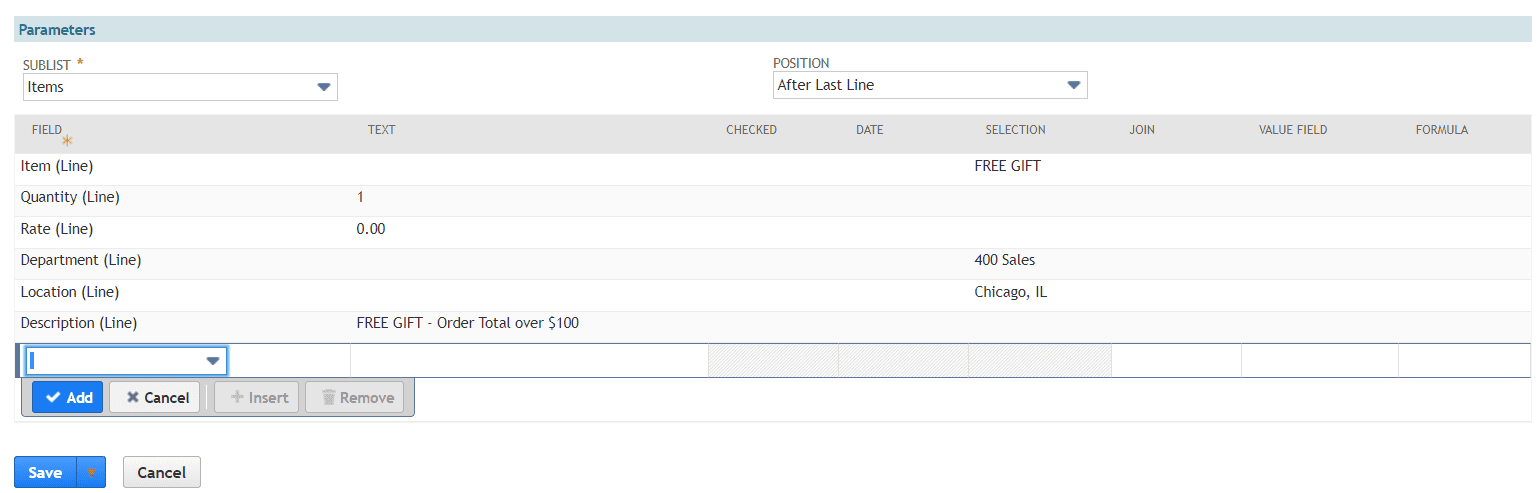Click the Value Field cell in new row

coord(1318,360)
